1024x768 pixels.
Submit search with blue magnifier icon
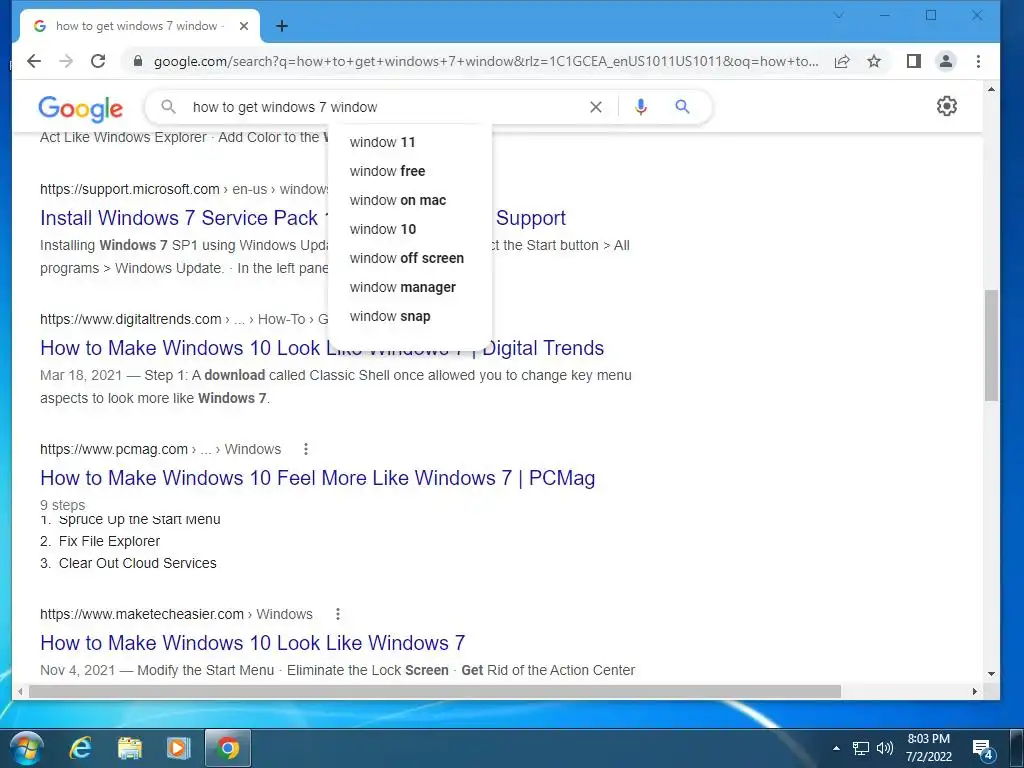coord(682,106)
